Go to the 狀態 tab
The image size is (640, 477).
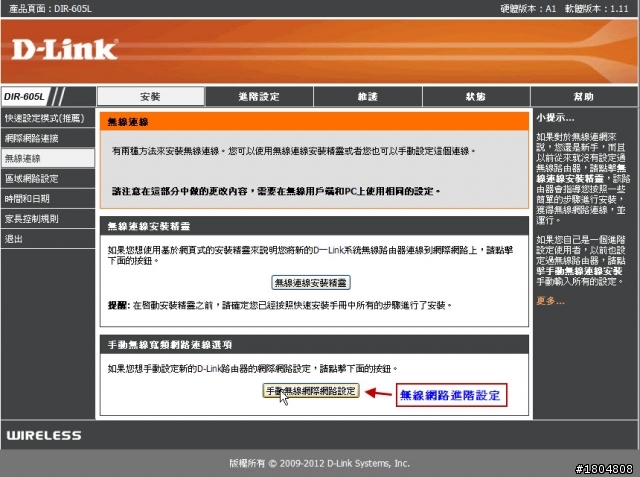click(476, 97)
